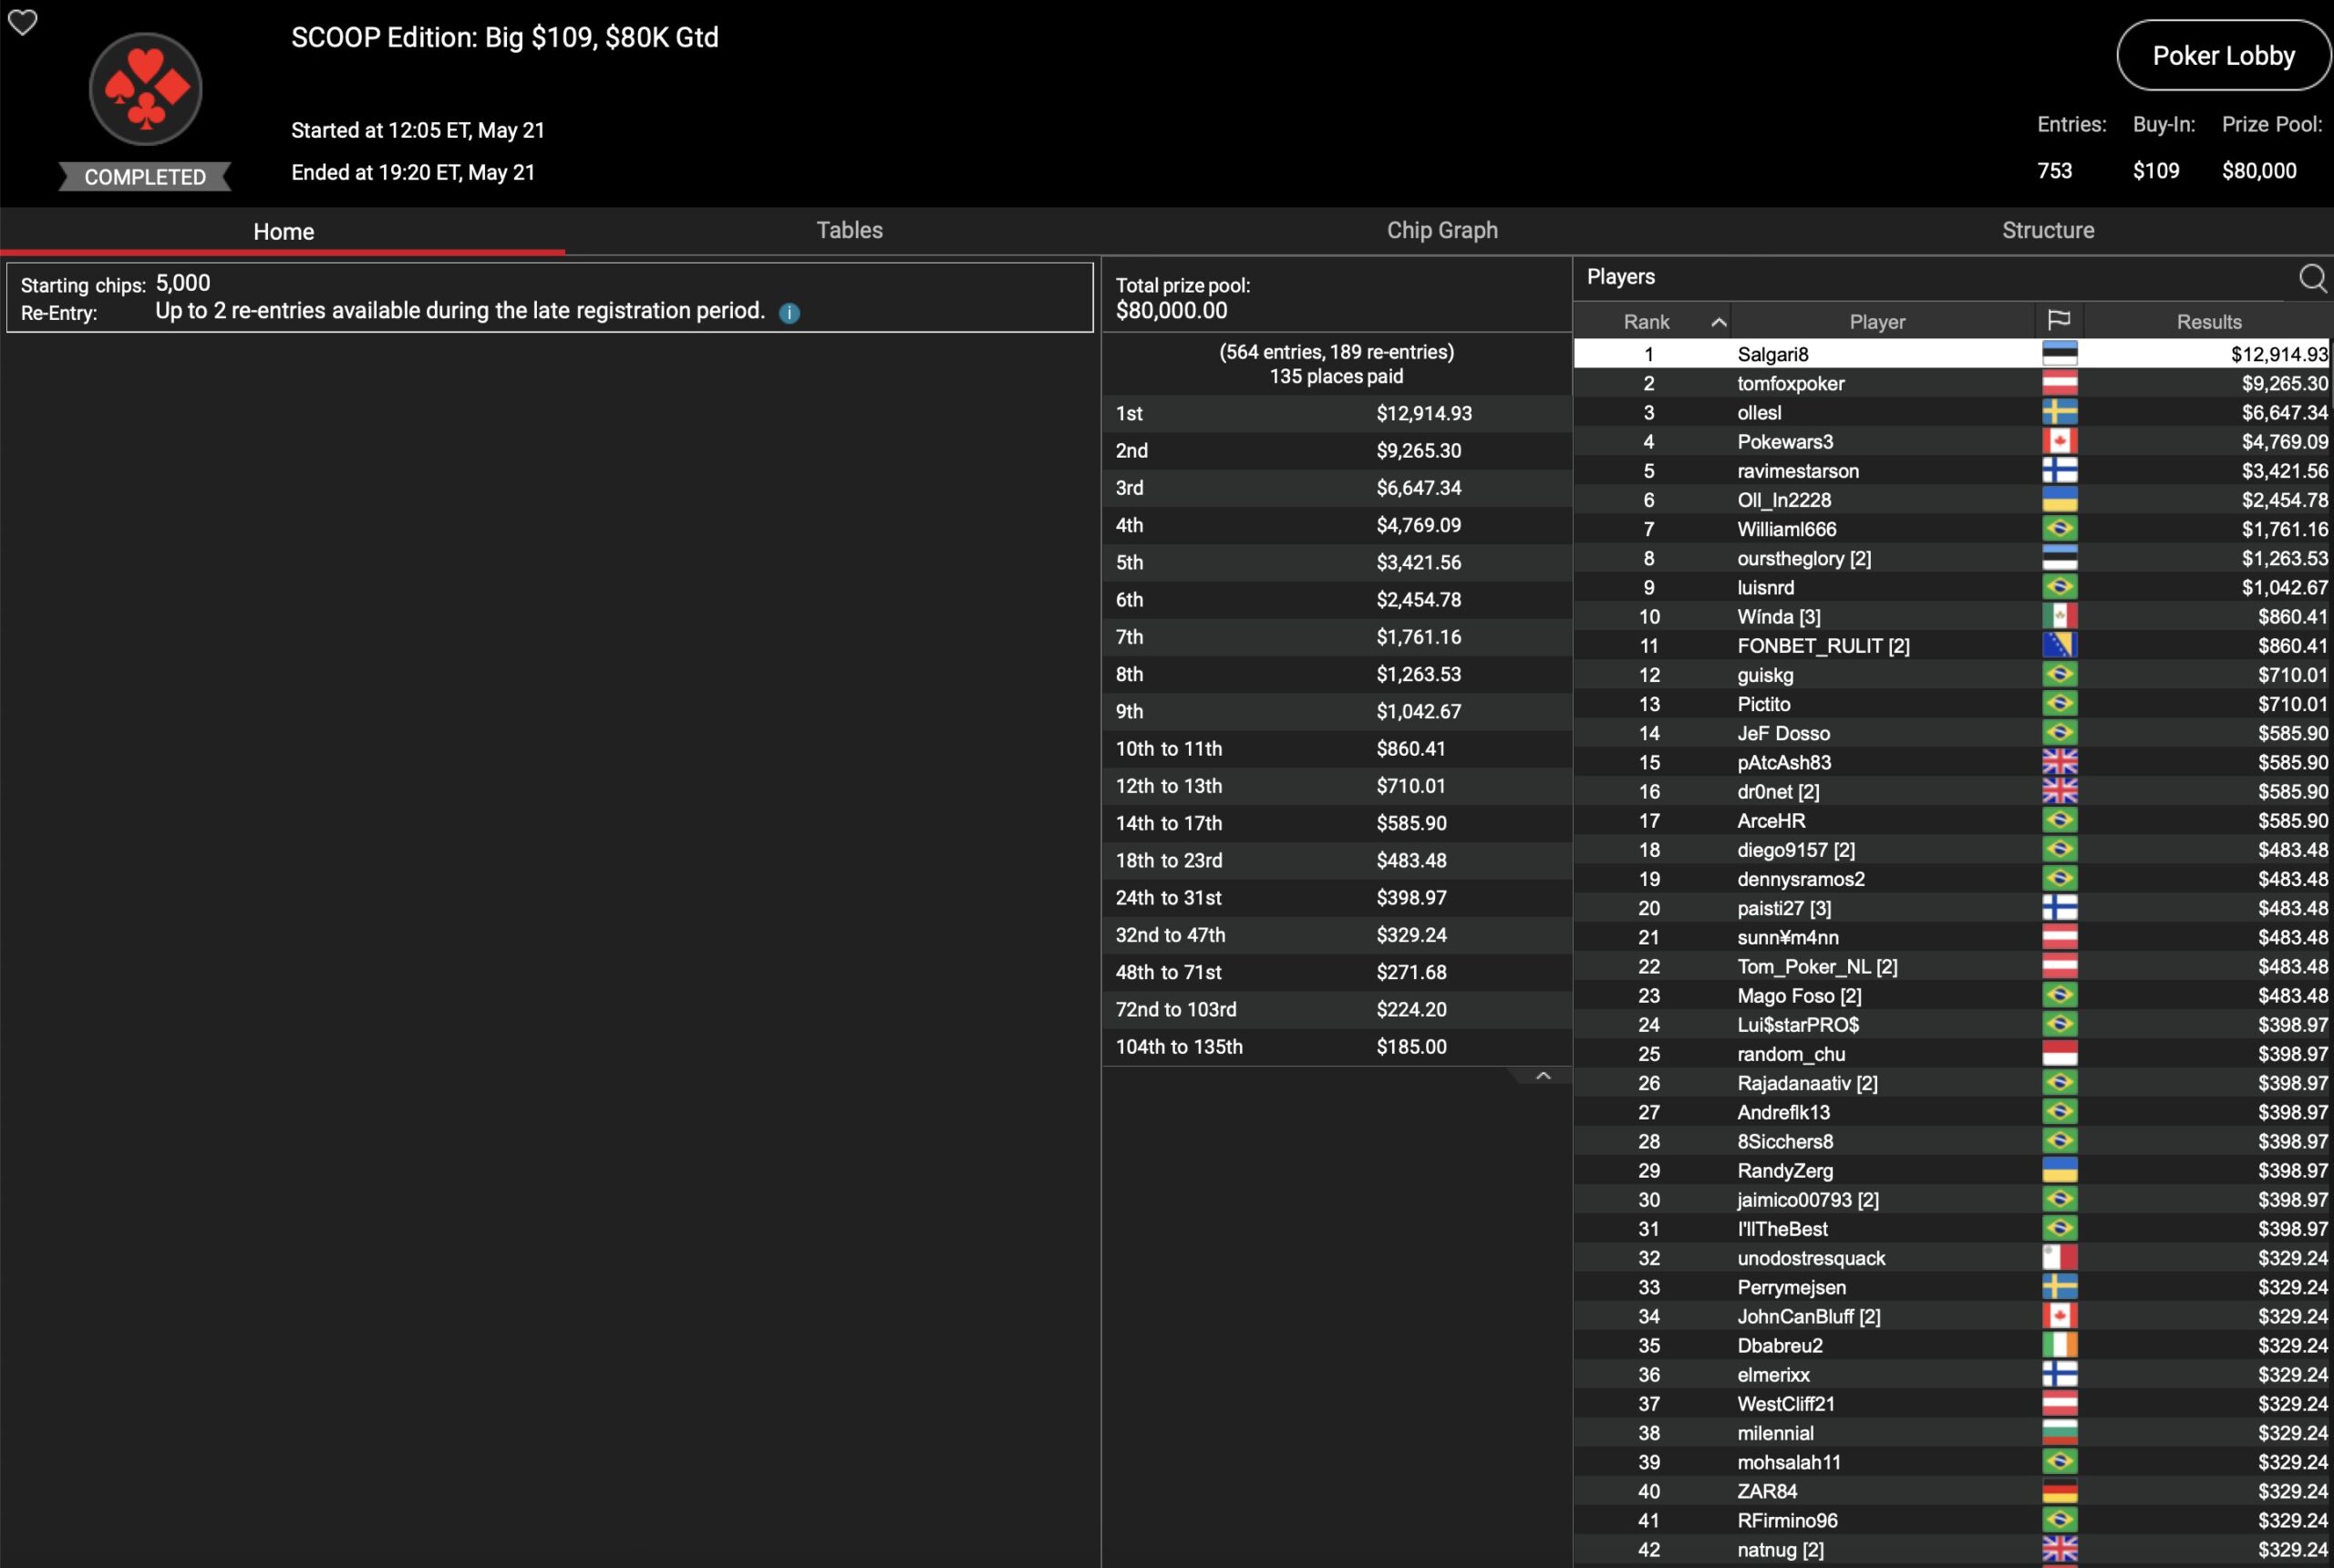Image resolution: width=2334 pixels, height=1568 pixels.
Task: Open the re-entry info icon
Action: coord(789,313)
